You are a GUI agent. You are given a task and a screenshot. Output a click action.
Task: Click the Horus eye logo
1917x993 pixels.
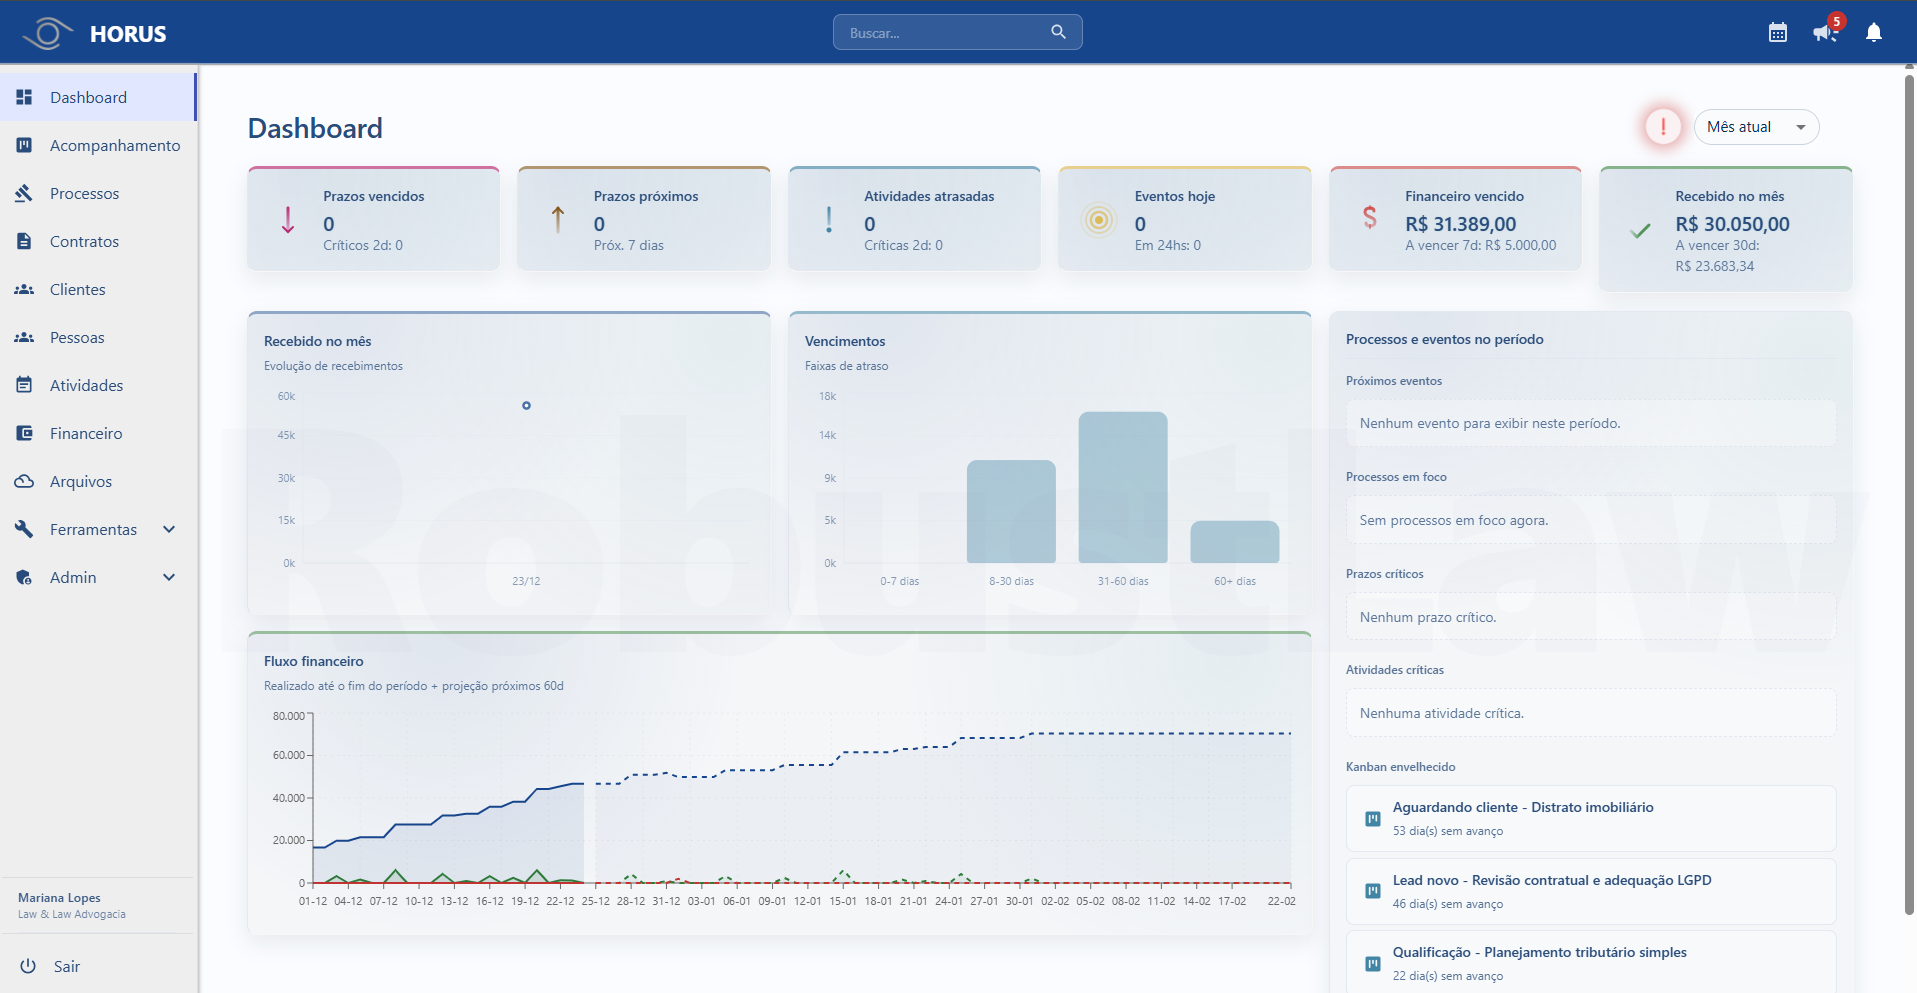click(47, 33)
